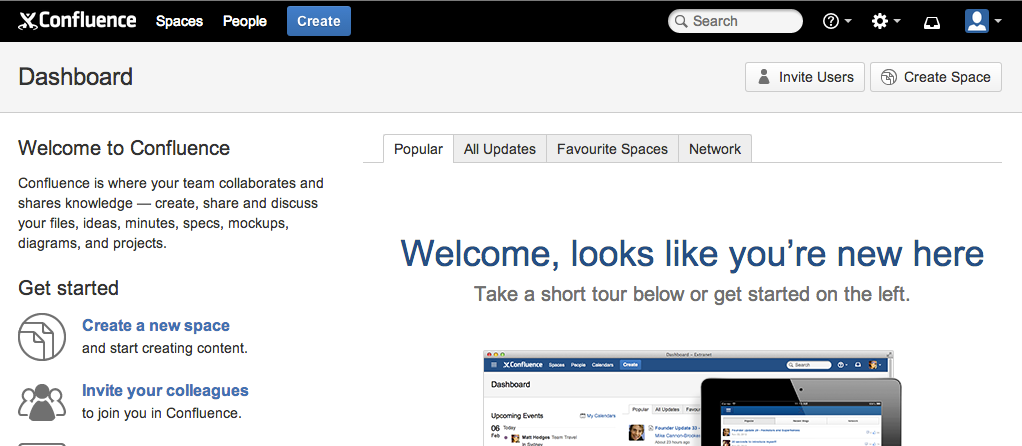This screenshot has width=1022, height=446.
Task: Switch to the Network tab
Action: click(715, 149)
